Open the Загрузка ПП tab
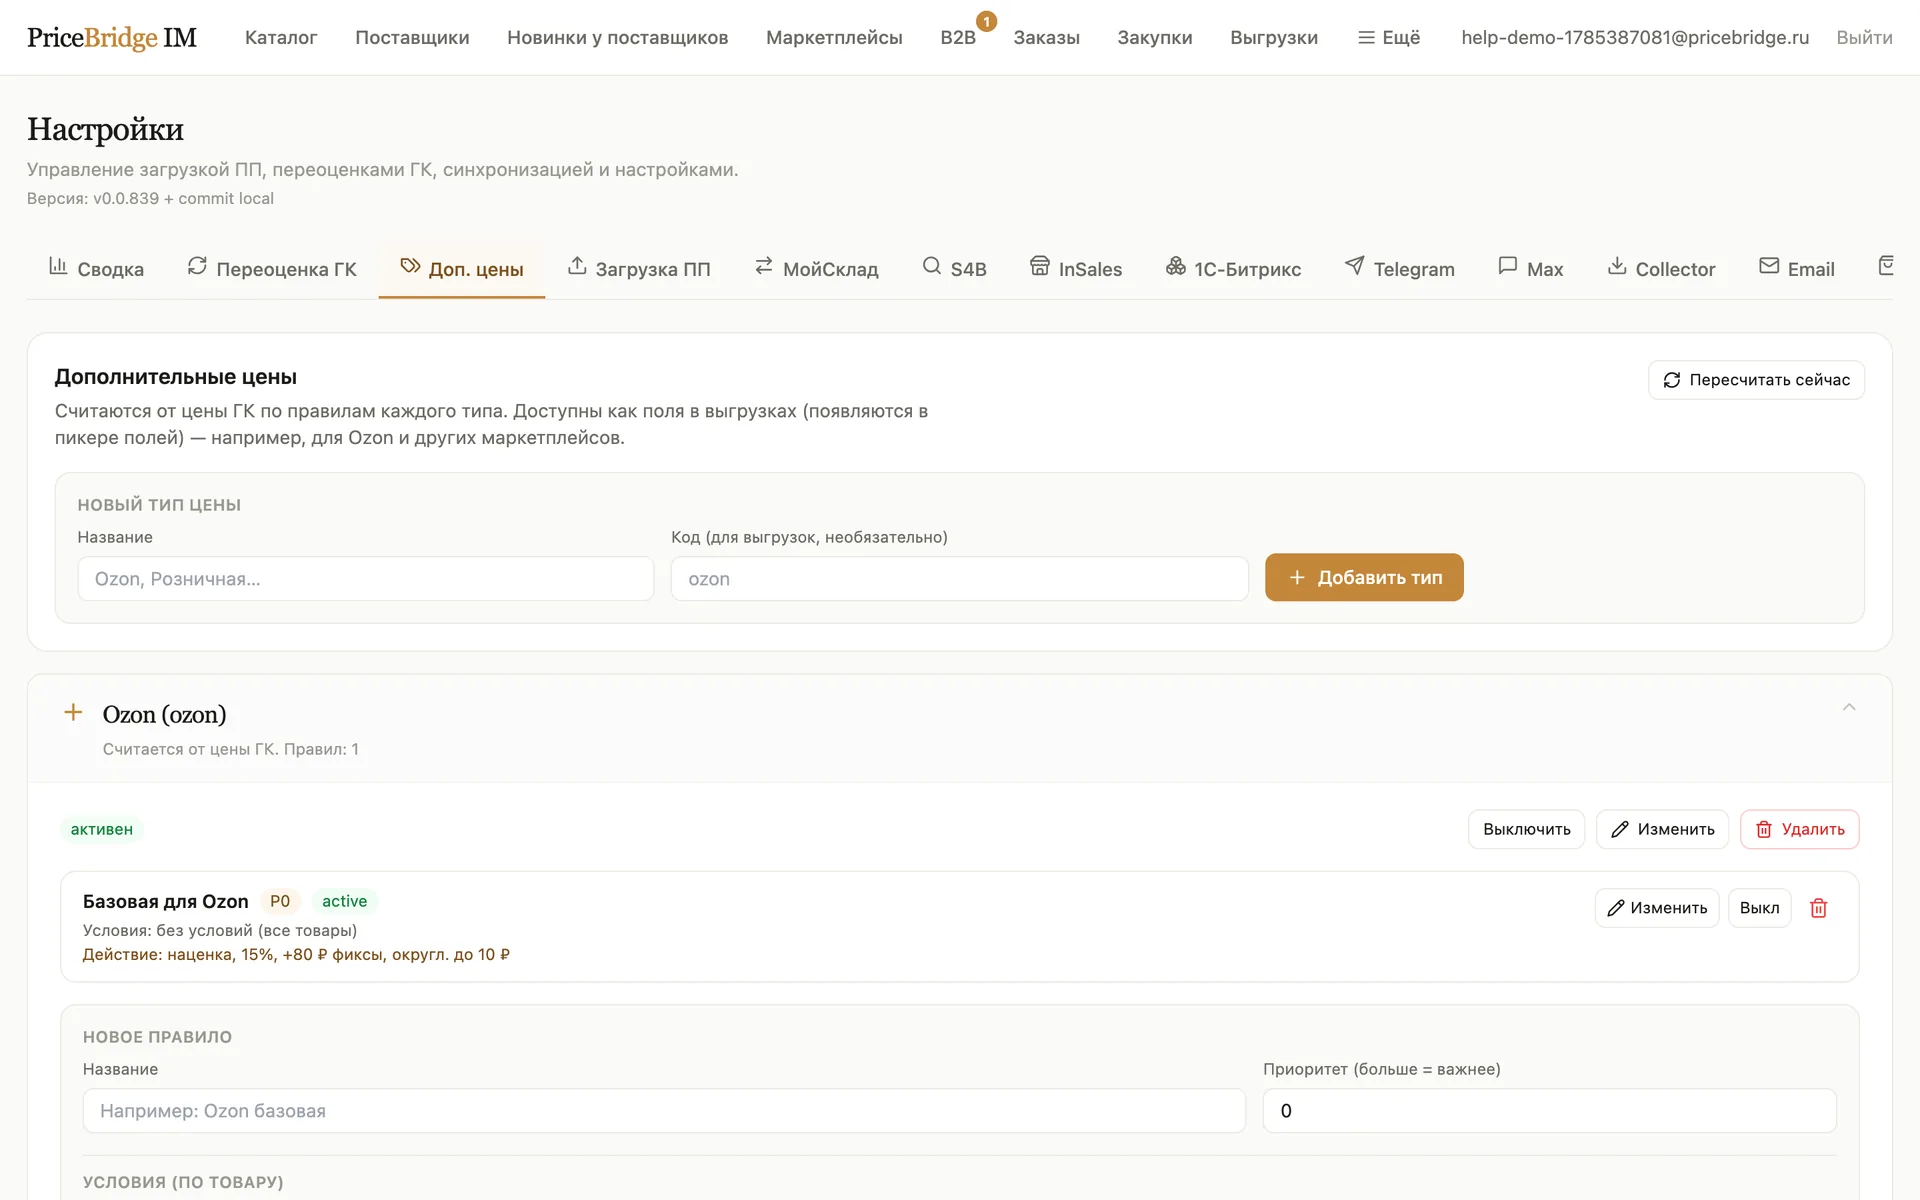This screenshot has height=1200, width=1920. tap(638, 268)
